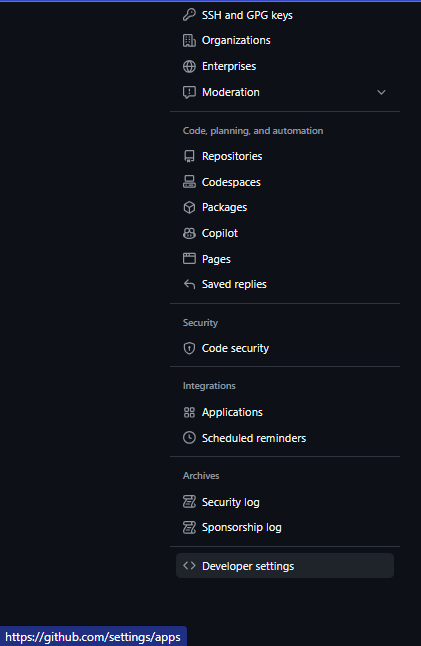Click the globe icon next to Enterprises

click(189, 66)
